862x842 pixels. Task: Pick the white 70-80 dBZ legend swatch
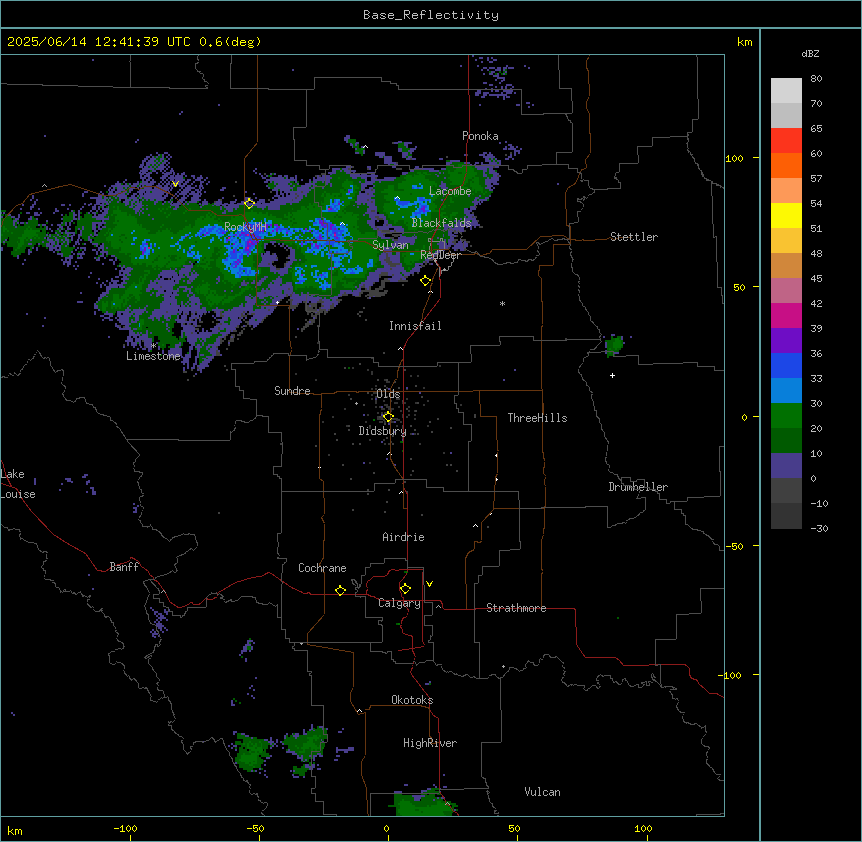click(x=786, y=91)
